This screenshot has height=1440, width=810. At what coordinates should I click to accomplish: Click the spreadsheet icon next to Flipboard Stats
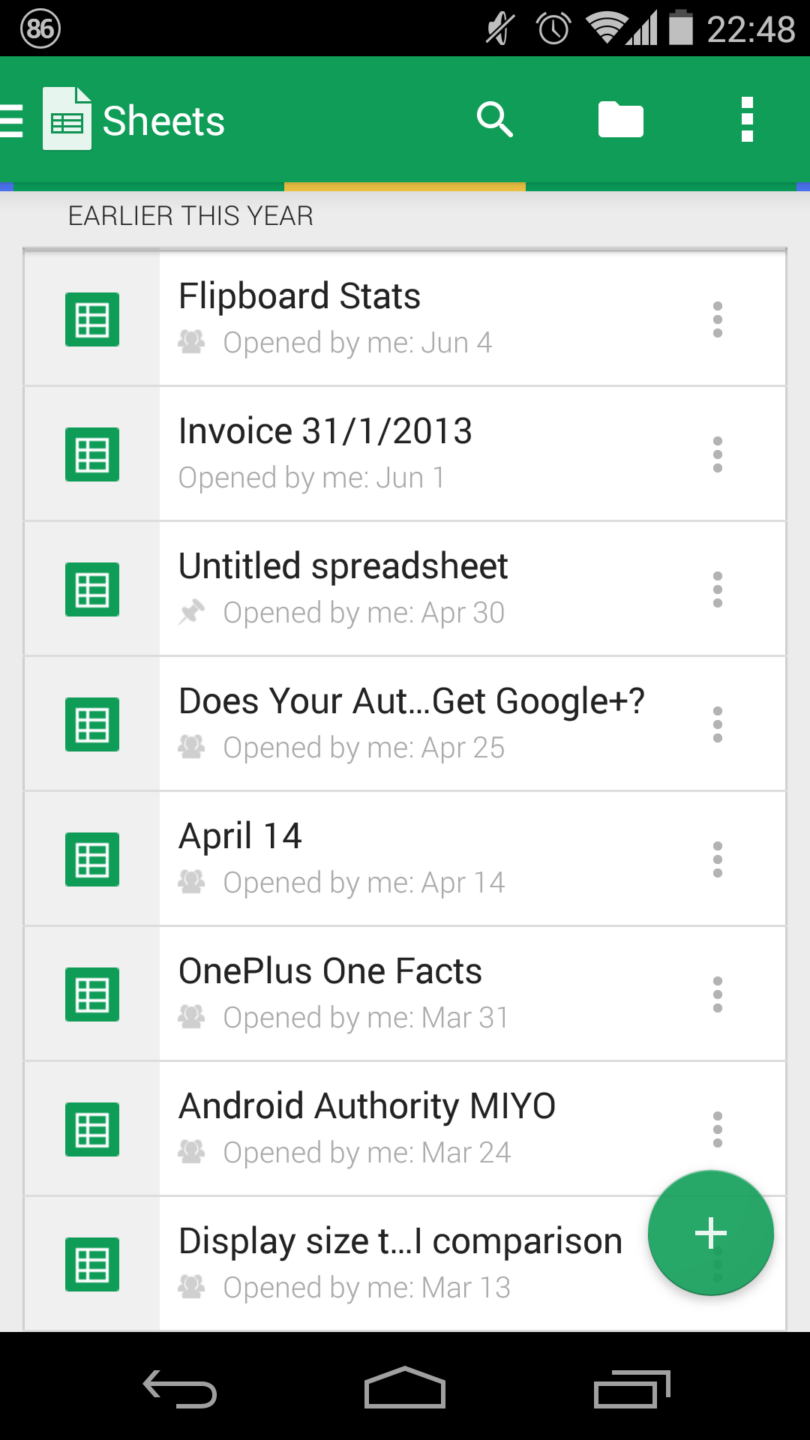(x=91, y=319)
